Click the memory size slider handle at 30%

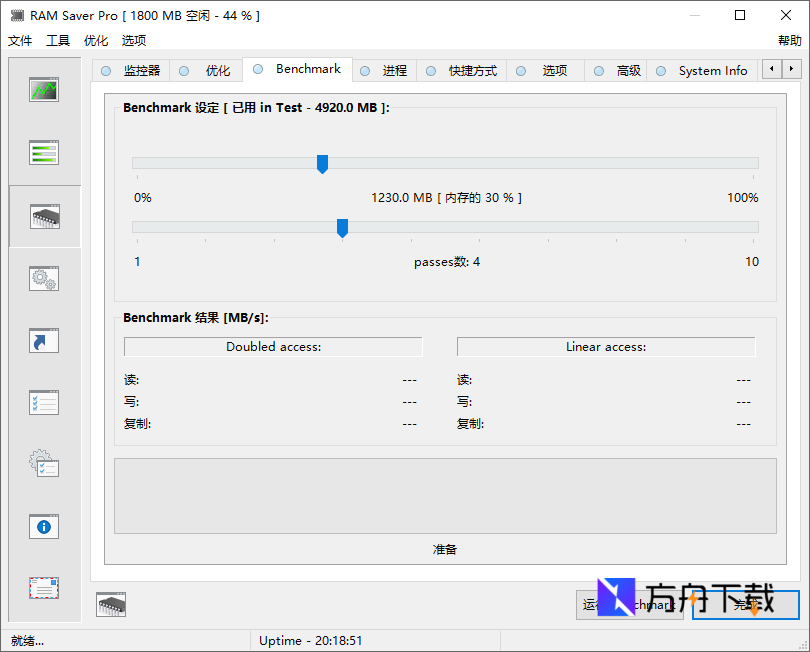coord(322,164)
